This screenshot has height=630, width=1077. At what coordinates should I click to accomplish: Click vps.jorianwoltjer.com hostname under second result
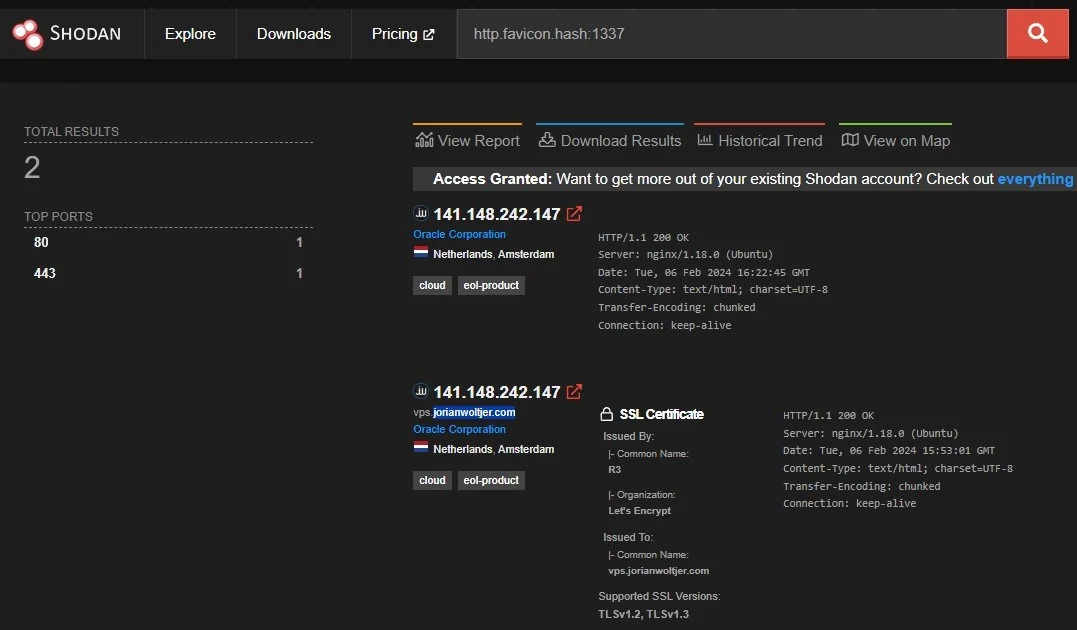click(464, 412)
